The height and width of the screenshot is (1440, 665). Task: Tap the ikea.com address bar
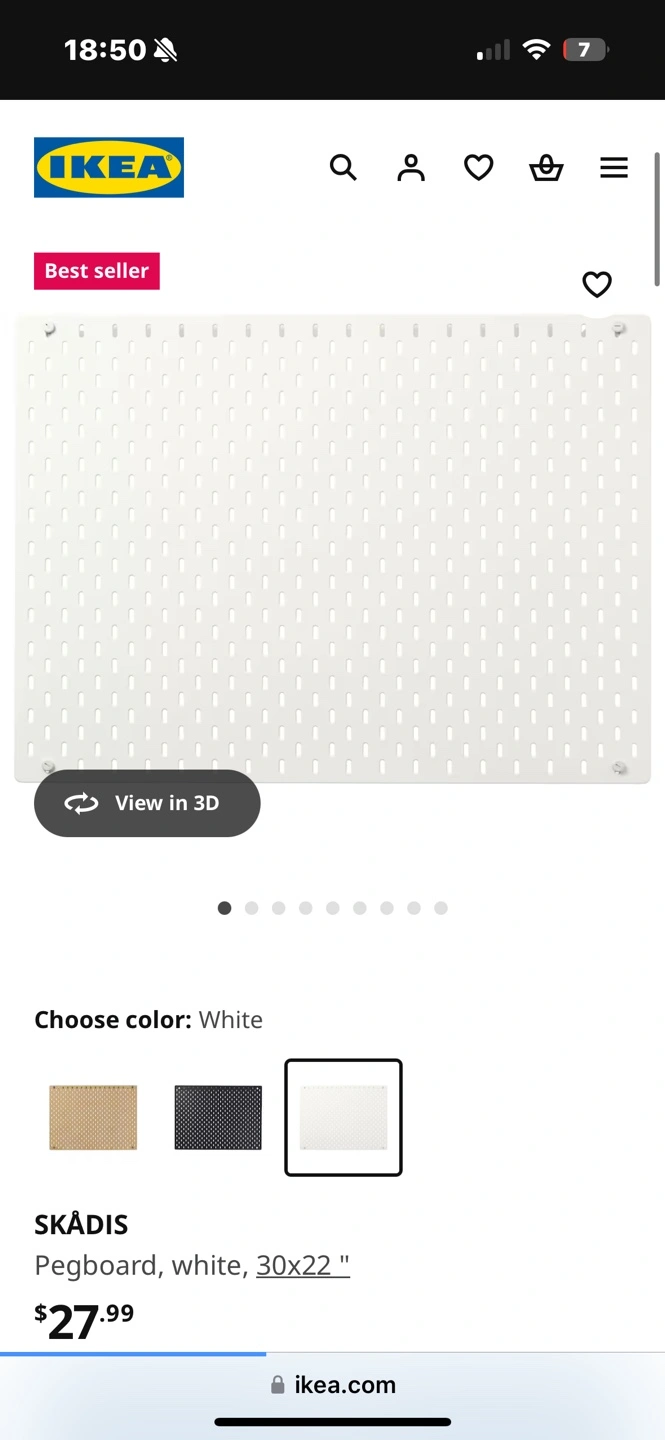coord(333,1385)
